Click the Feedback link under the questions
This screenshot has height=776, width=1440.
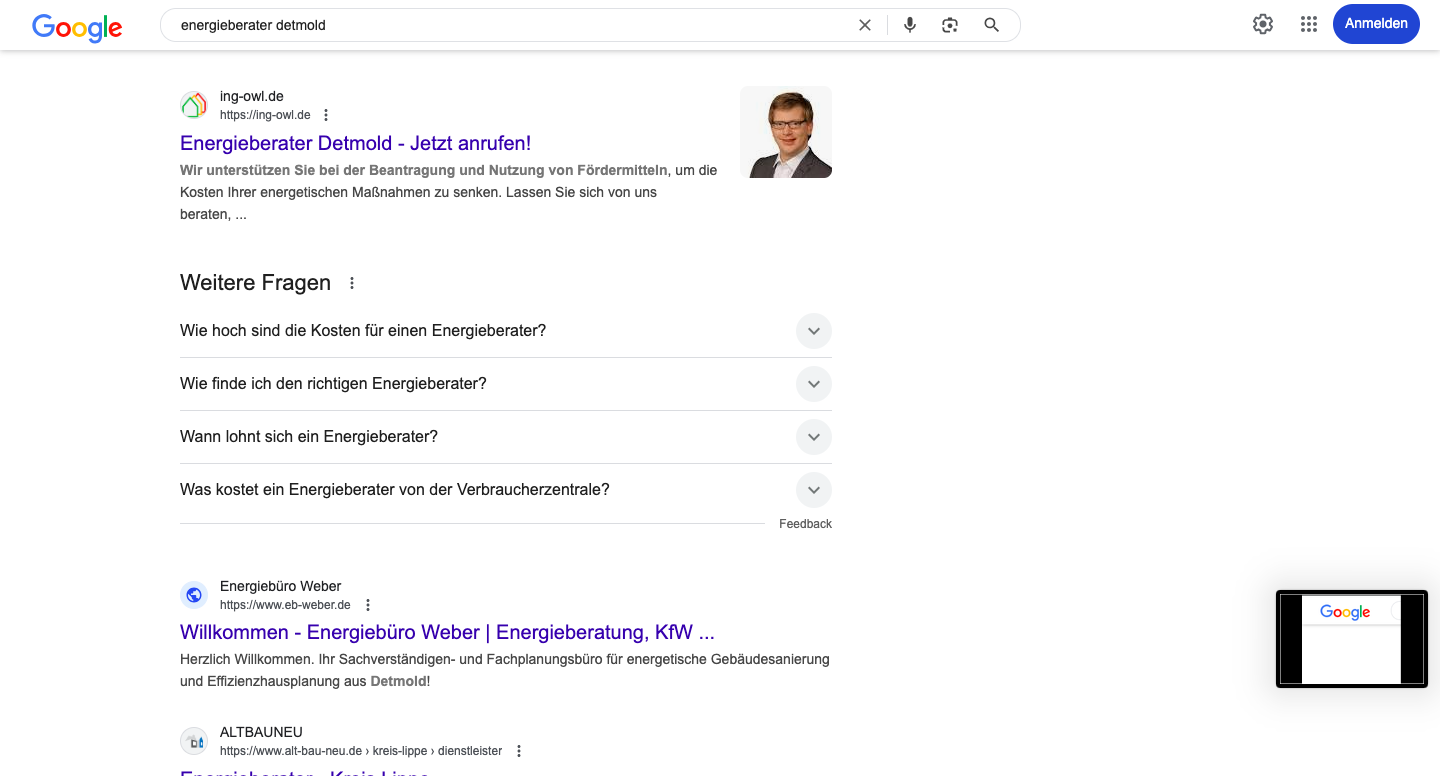coord(805,524)
